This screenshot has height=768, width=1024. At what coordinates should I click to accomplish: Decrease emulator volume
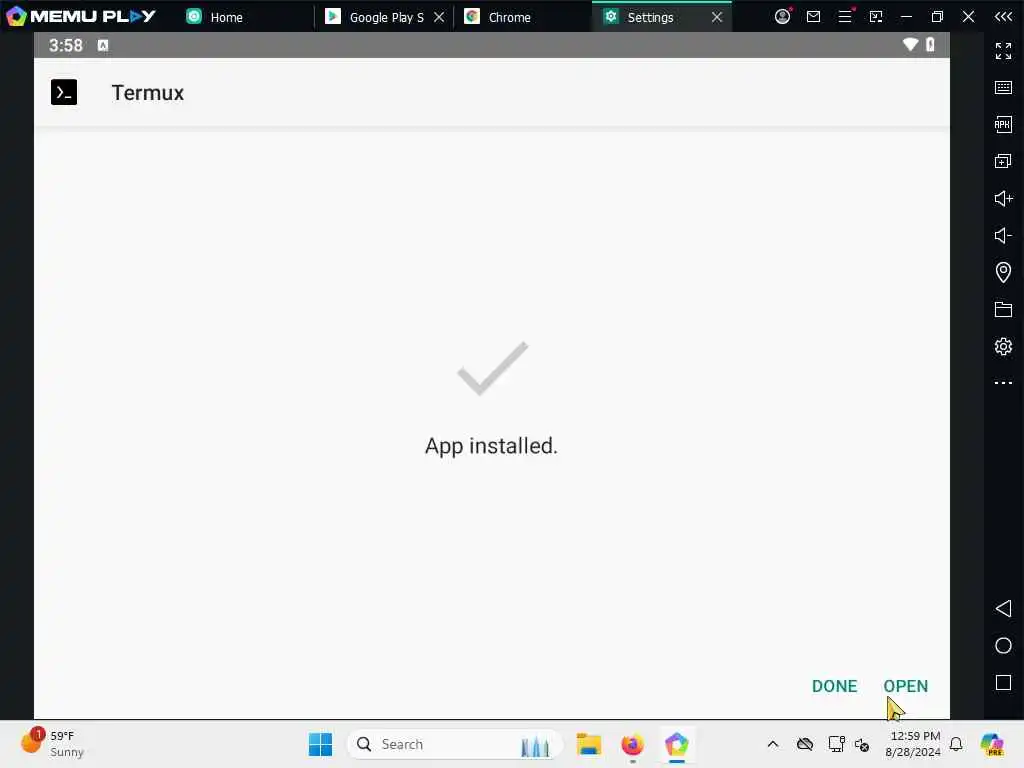[1003, 235]
